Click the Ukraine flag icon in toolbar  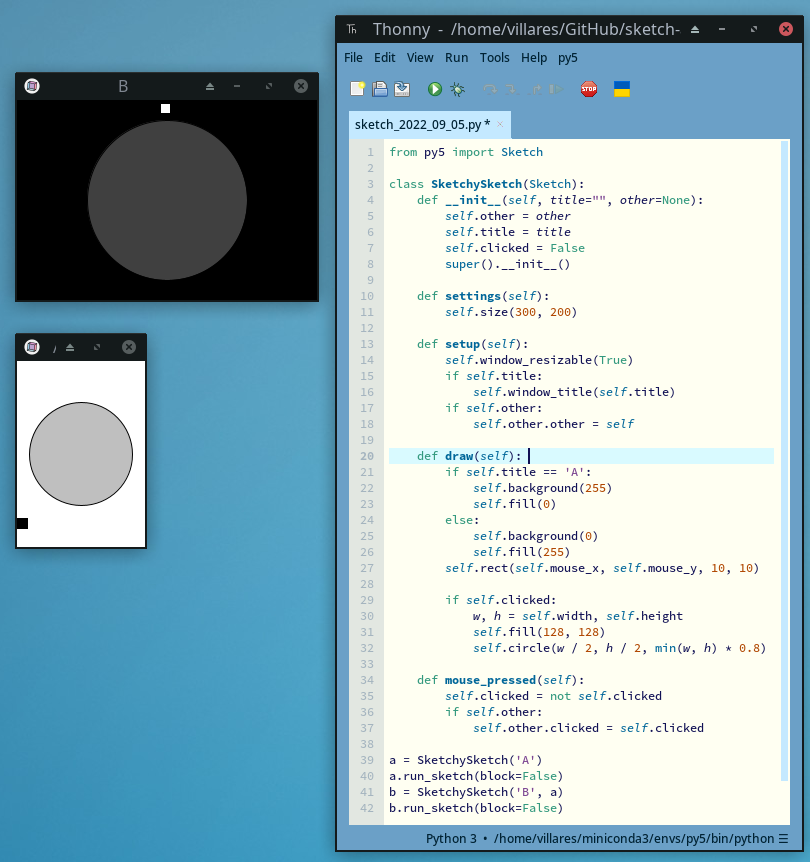[x=621, y=89]
